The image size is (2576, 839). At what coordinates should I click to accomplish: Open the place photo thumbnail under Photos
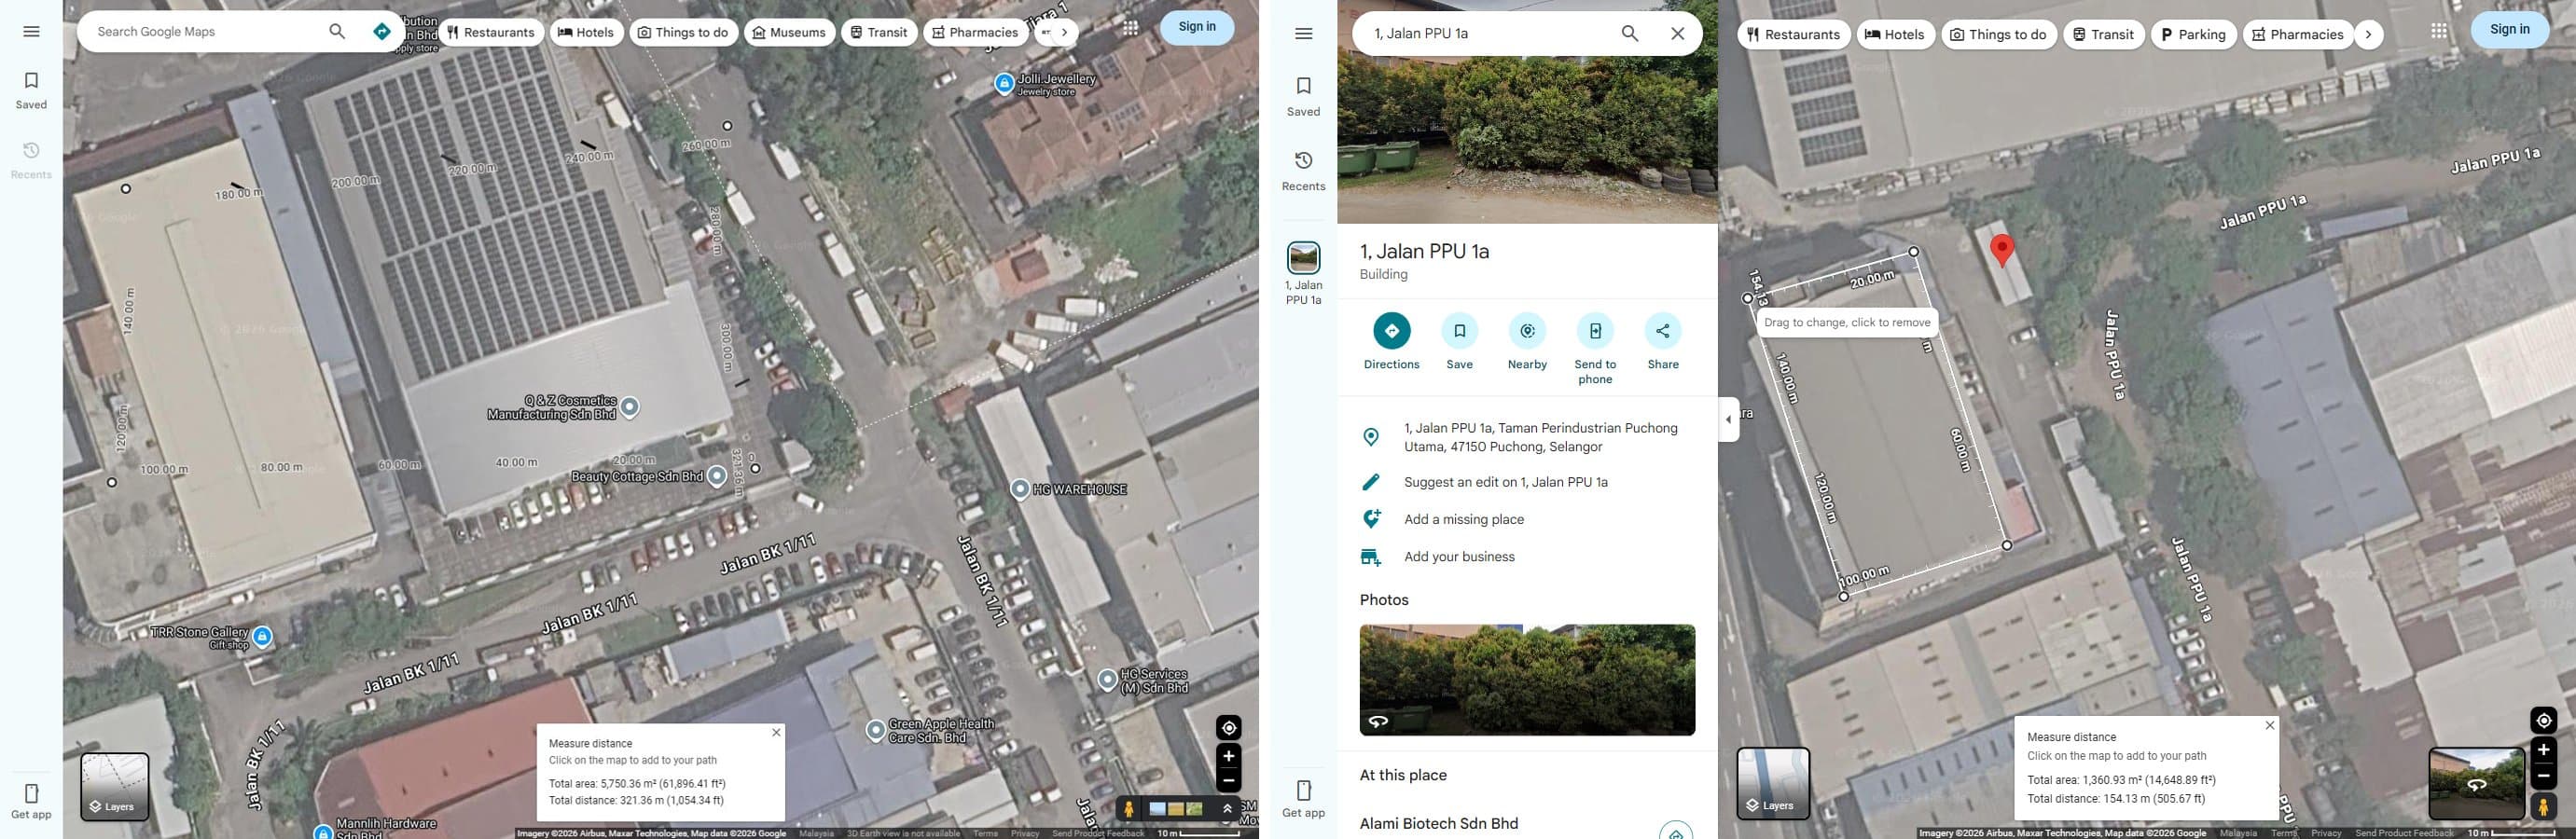click(x=1527, y=680)
